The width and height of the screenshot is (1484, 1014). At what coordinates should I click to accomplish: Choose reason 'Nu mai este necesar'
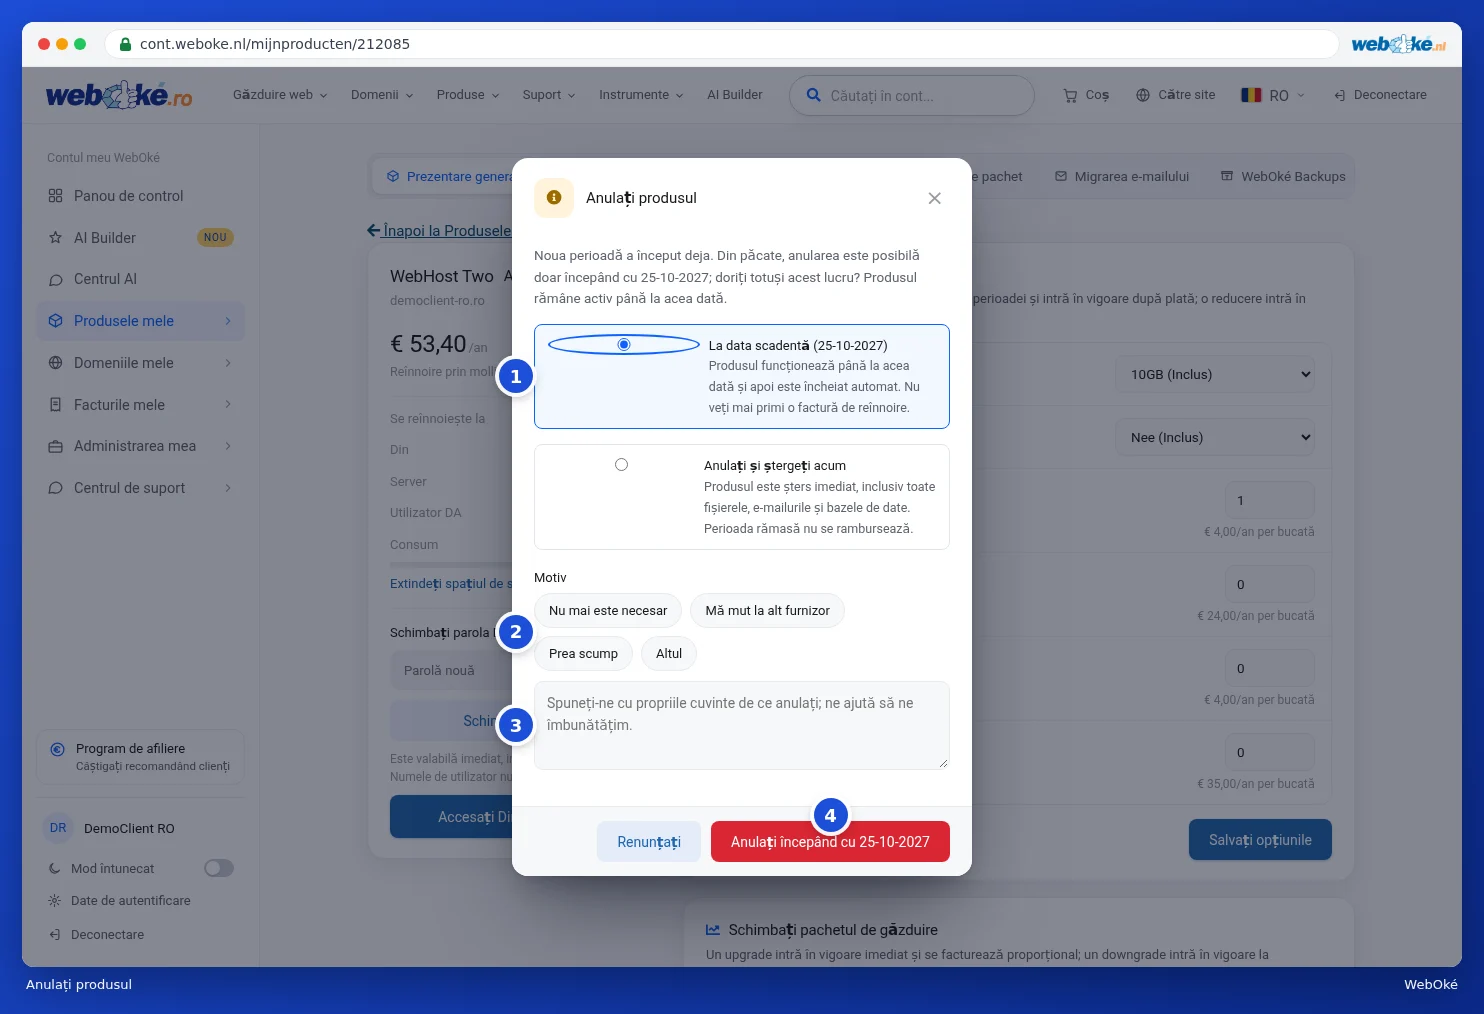point(608,611)
